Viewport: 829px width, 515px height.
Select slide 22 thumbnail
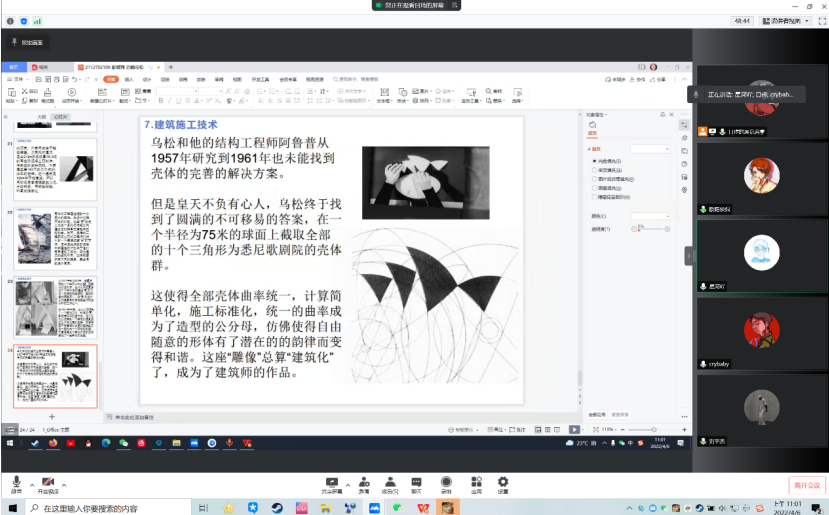(x=55, y=238)
